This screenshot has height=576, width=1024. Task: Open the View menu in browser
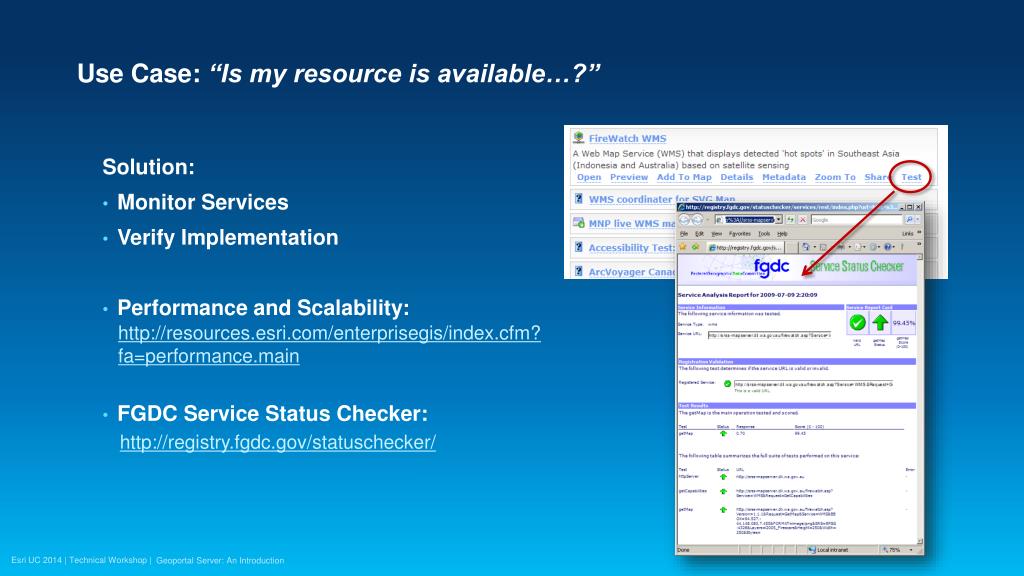click(x=716, y=234)
